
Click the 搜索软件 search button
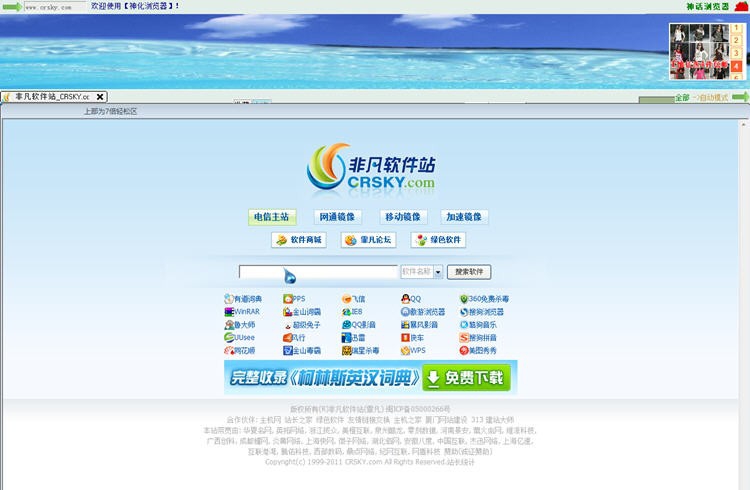(469, 272)
